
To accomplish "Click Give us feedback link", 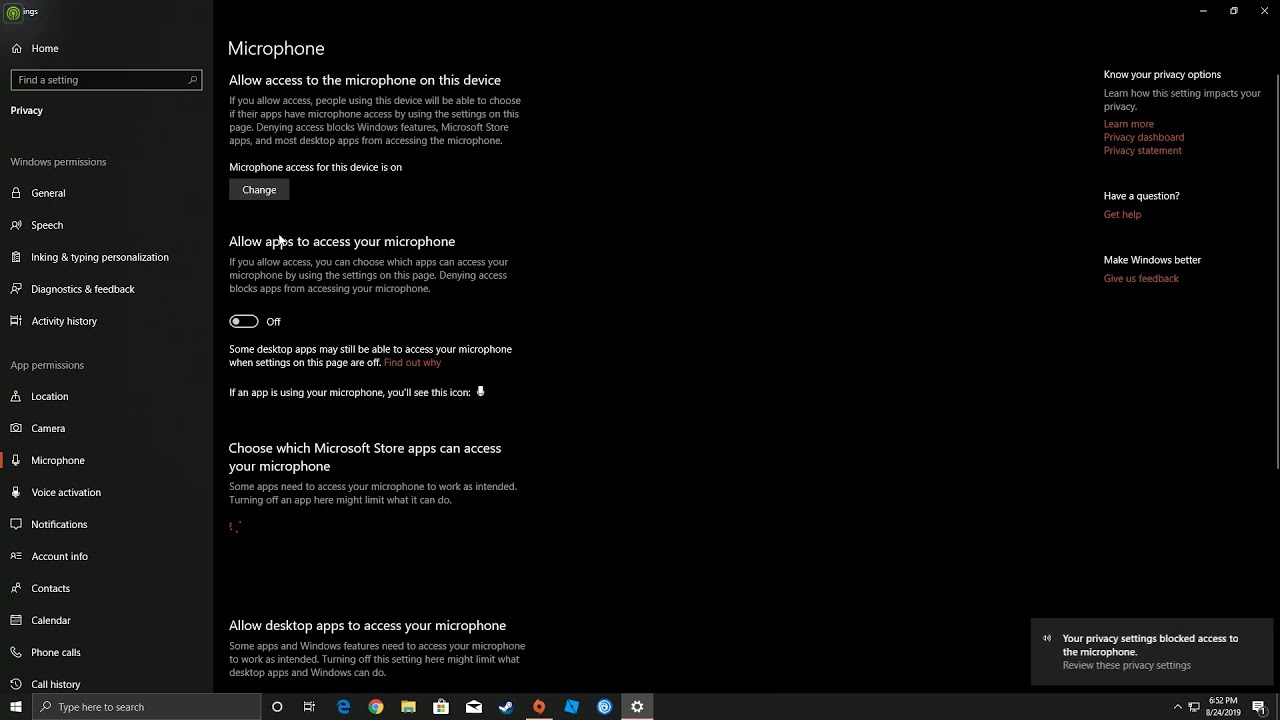I will coord(1141,278).
